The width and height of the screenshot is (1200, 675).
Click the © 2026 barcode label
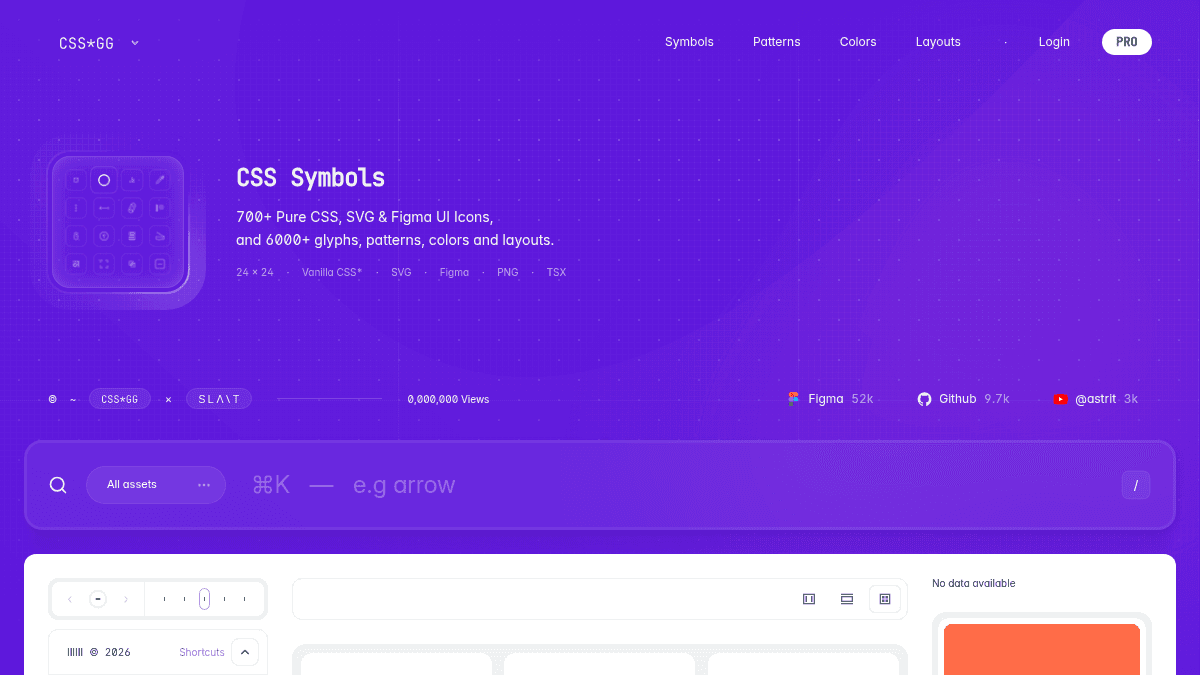(x=99, y=652)
